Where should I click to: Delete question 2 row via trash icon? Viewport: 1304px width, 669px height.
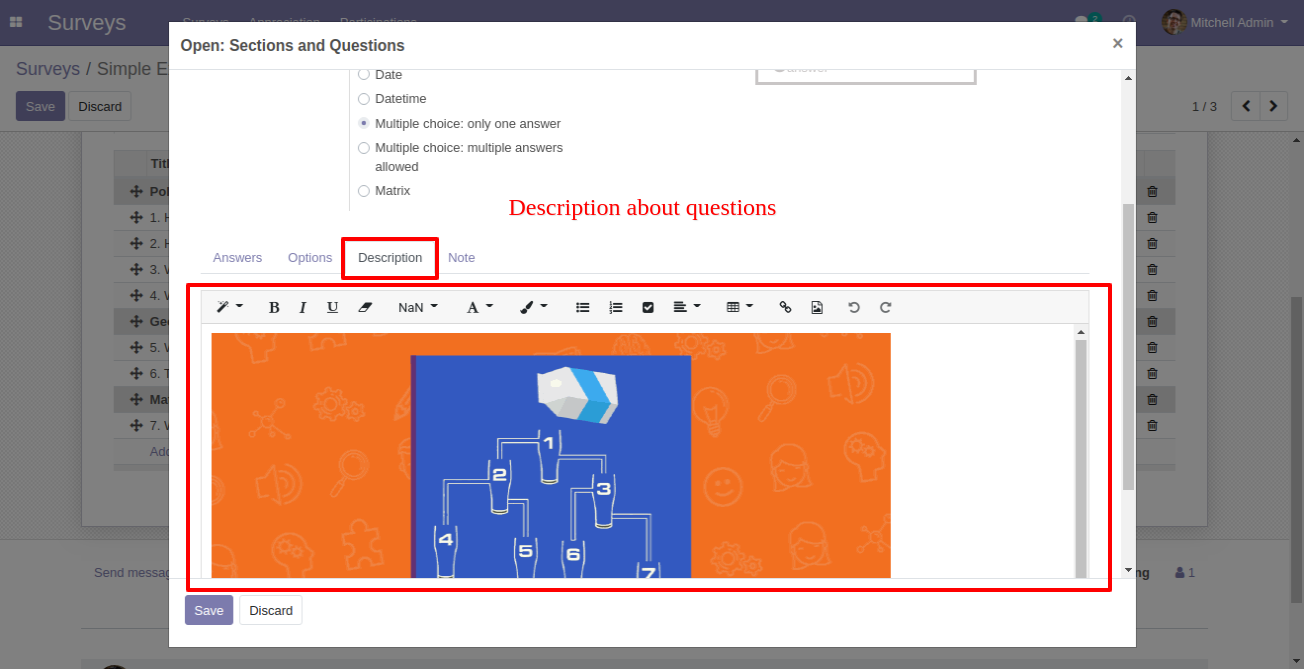point(1152,243)
